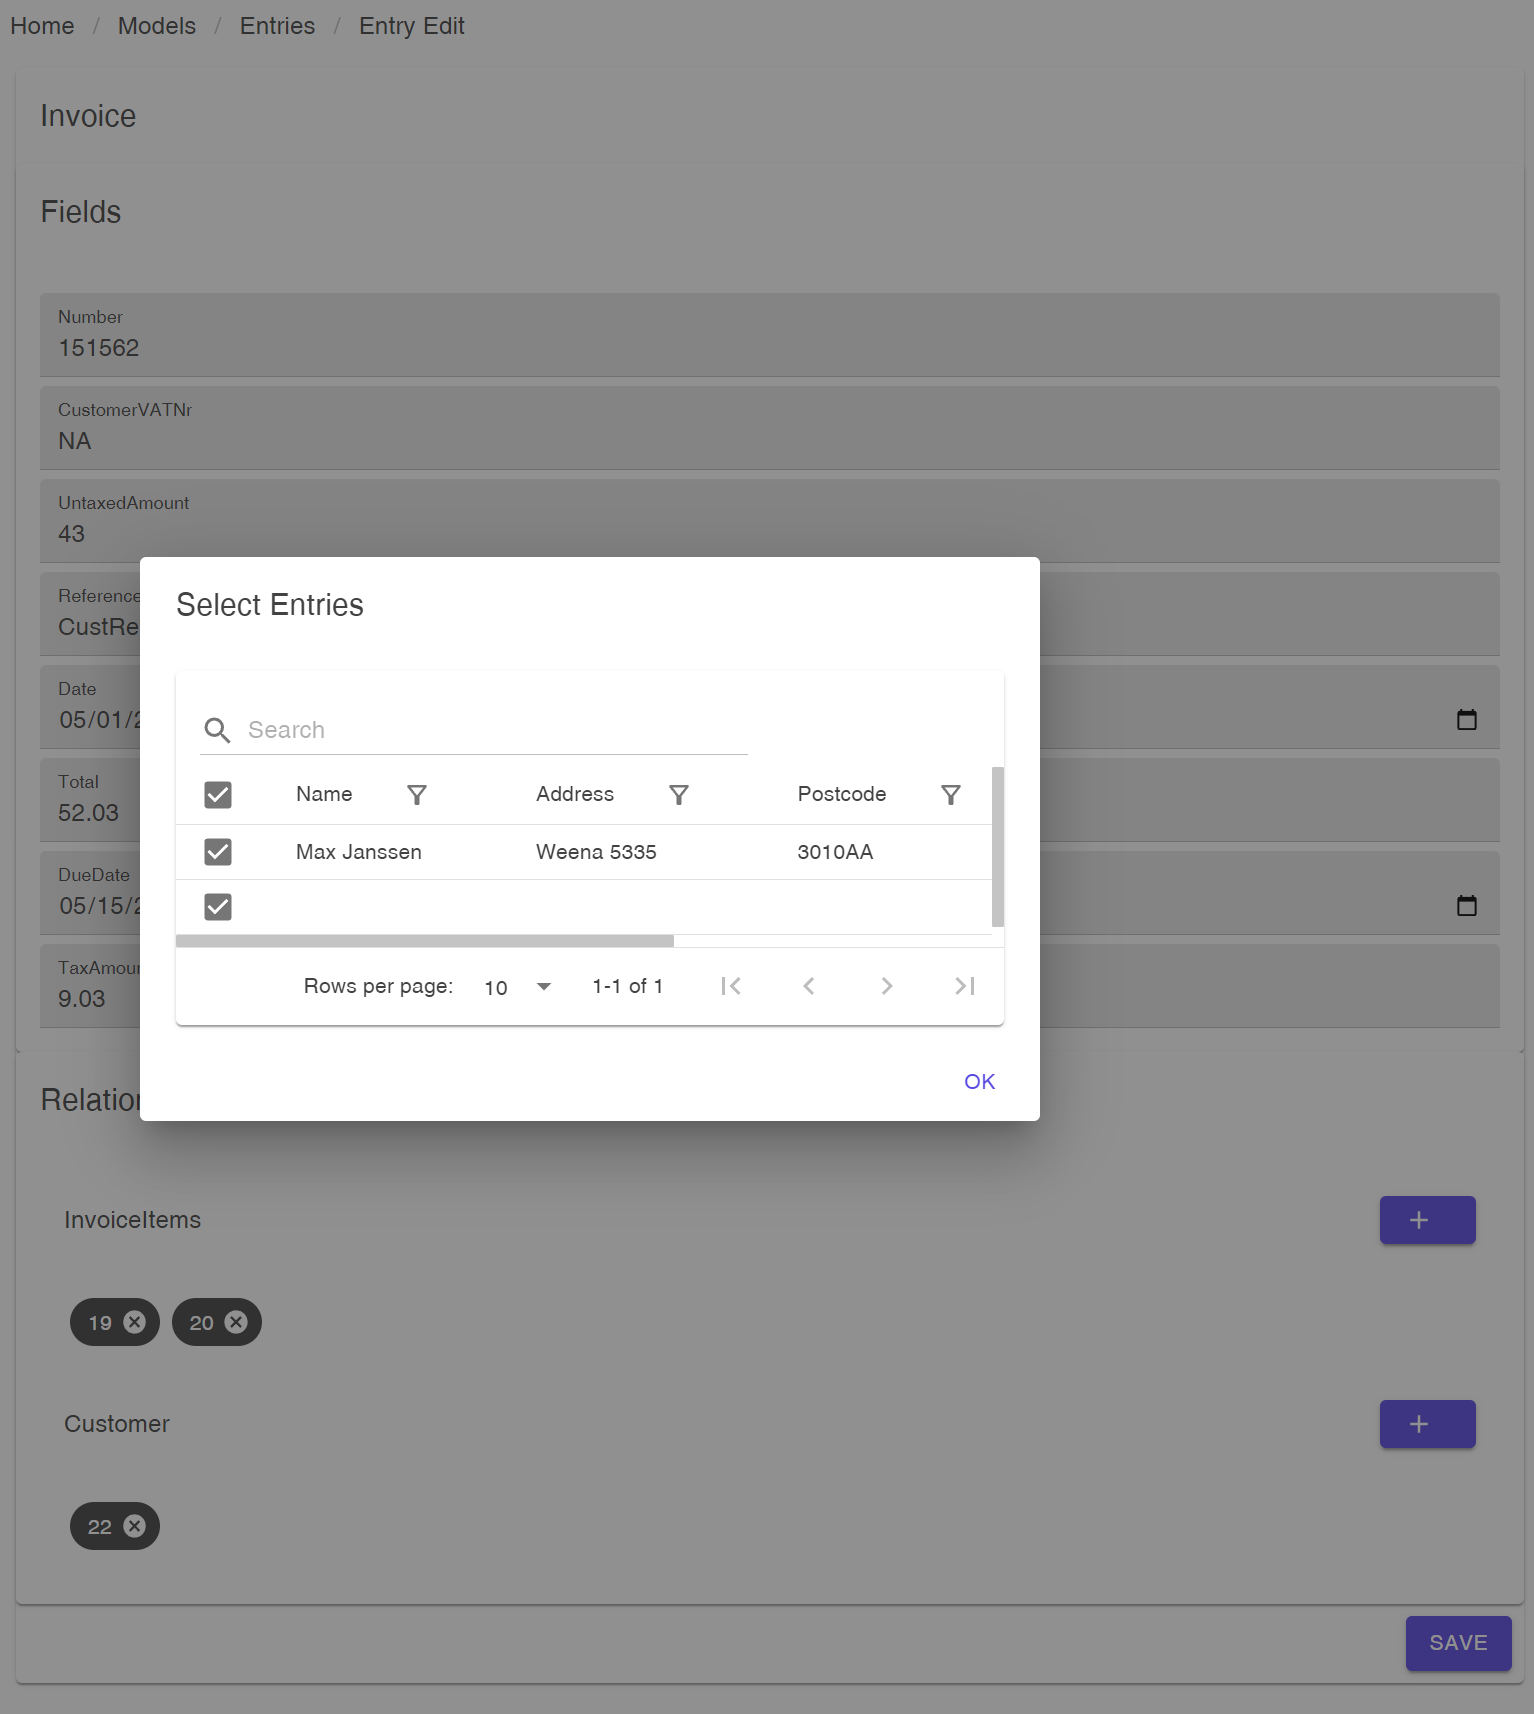Click the Name column filter icon
Image resolution: width=1534 pixels, height=1714 pixels.
pyautogui.click(x=417, y=795)
